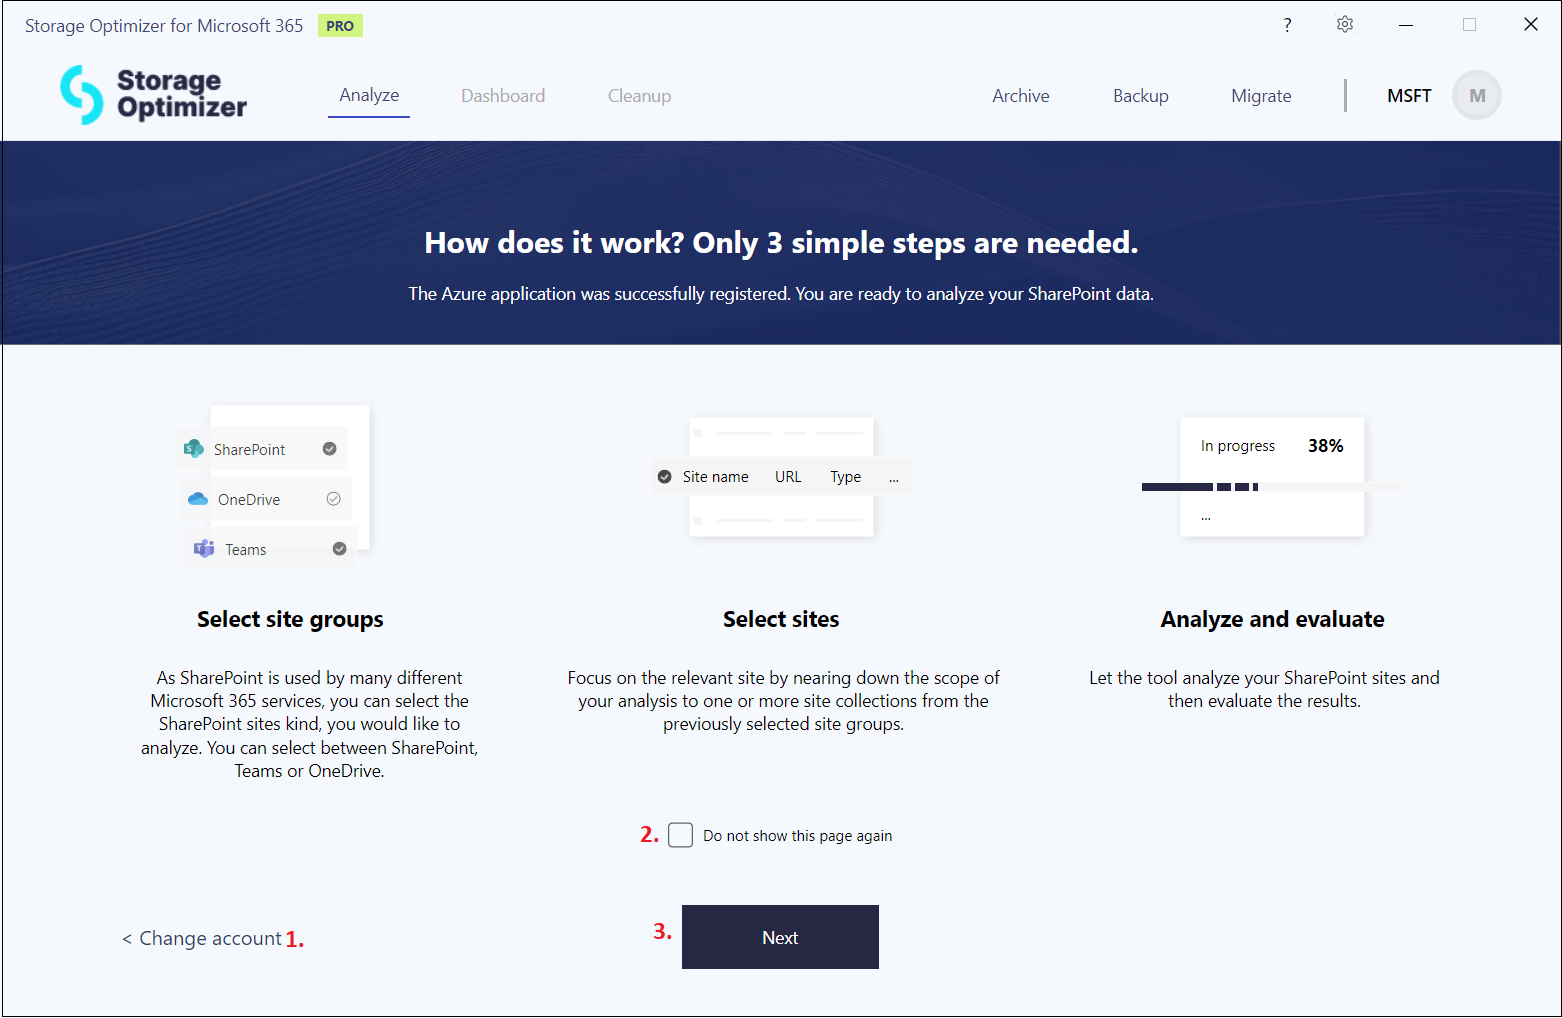The width and height of the screenshot is (1562, 1018).
Task: Toggle the check mark beside Teams
Action: click(339, 549)
